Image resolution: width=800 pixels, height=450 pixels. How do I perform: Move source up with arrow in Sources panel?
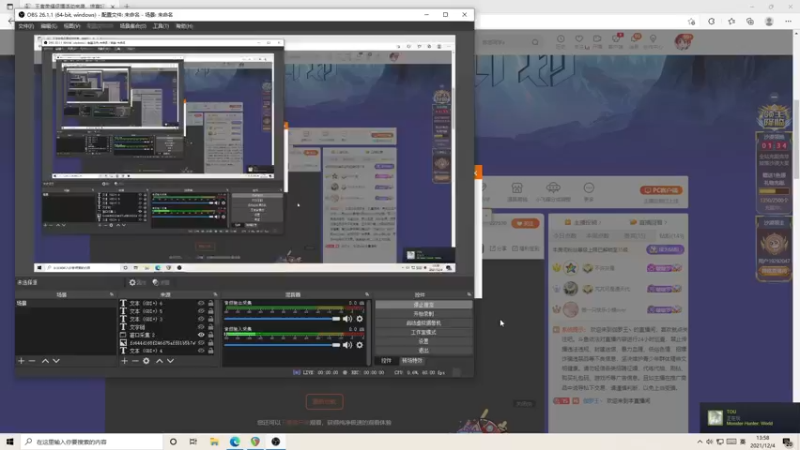coord(159,361)
